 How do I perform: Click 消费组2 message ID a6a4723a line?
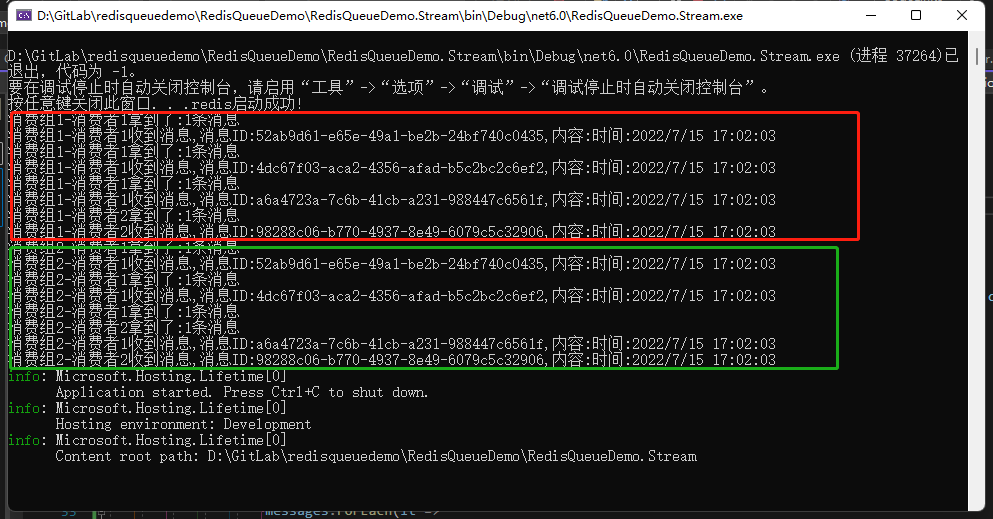click(392, 344)
